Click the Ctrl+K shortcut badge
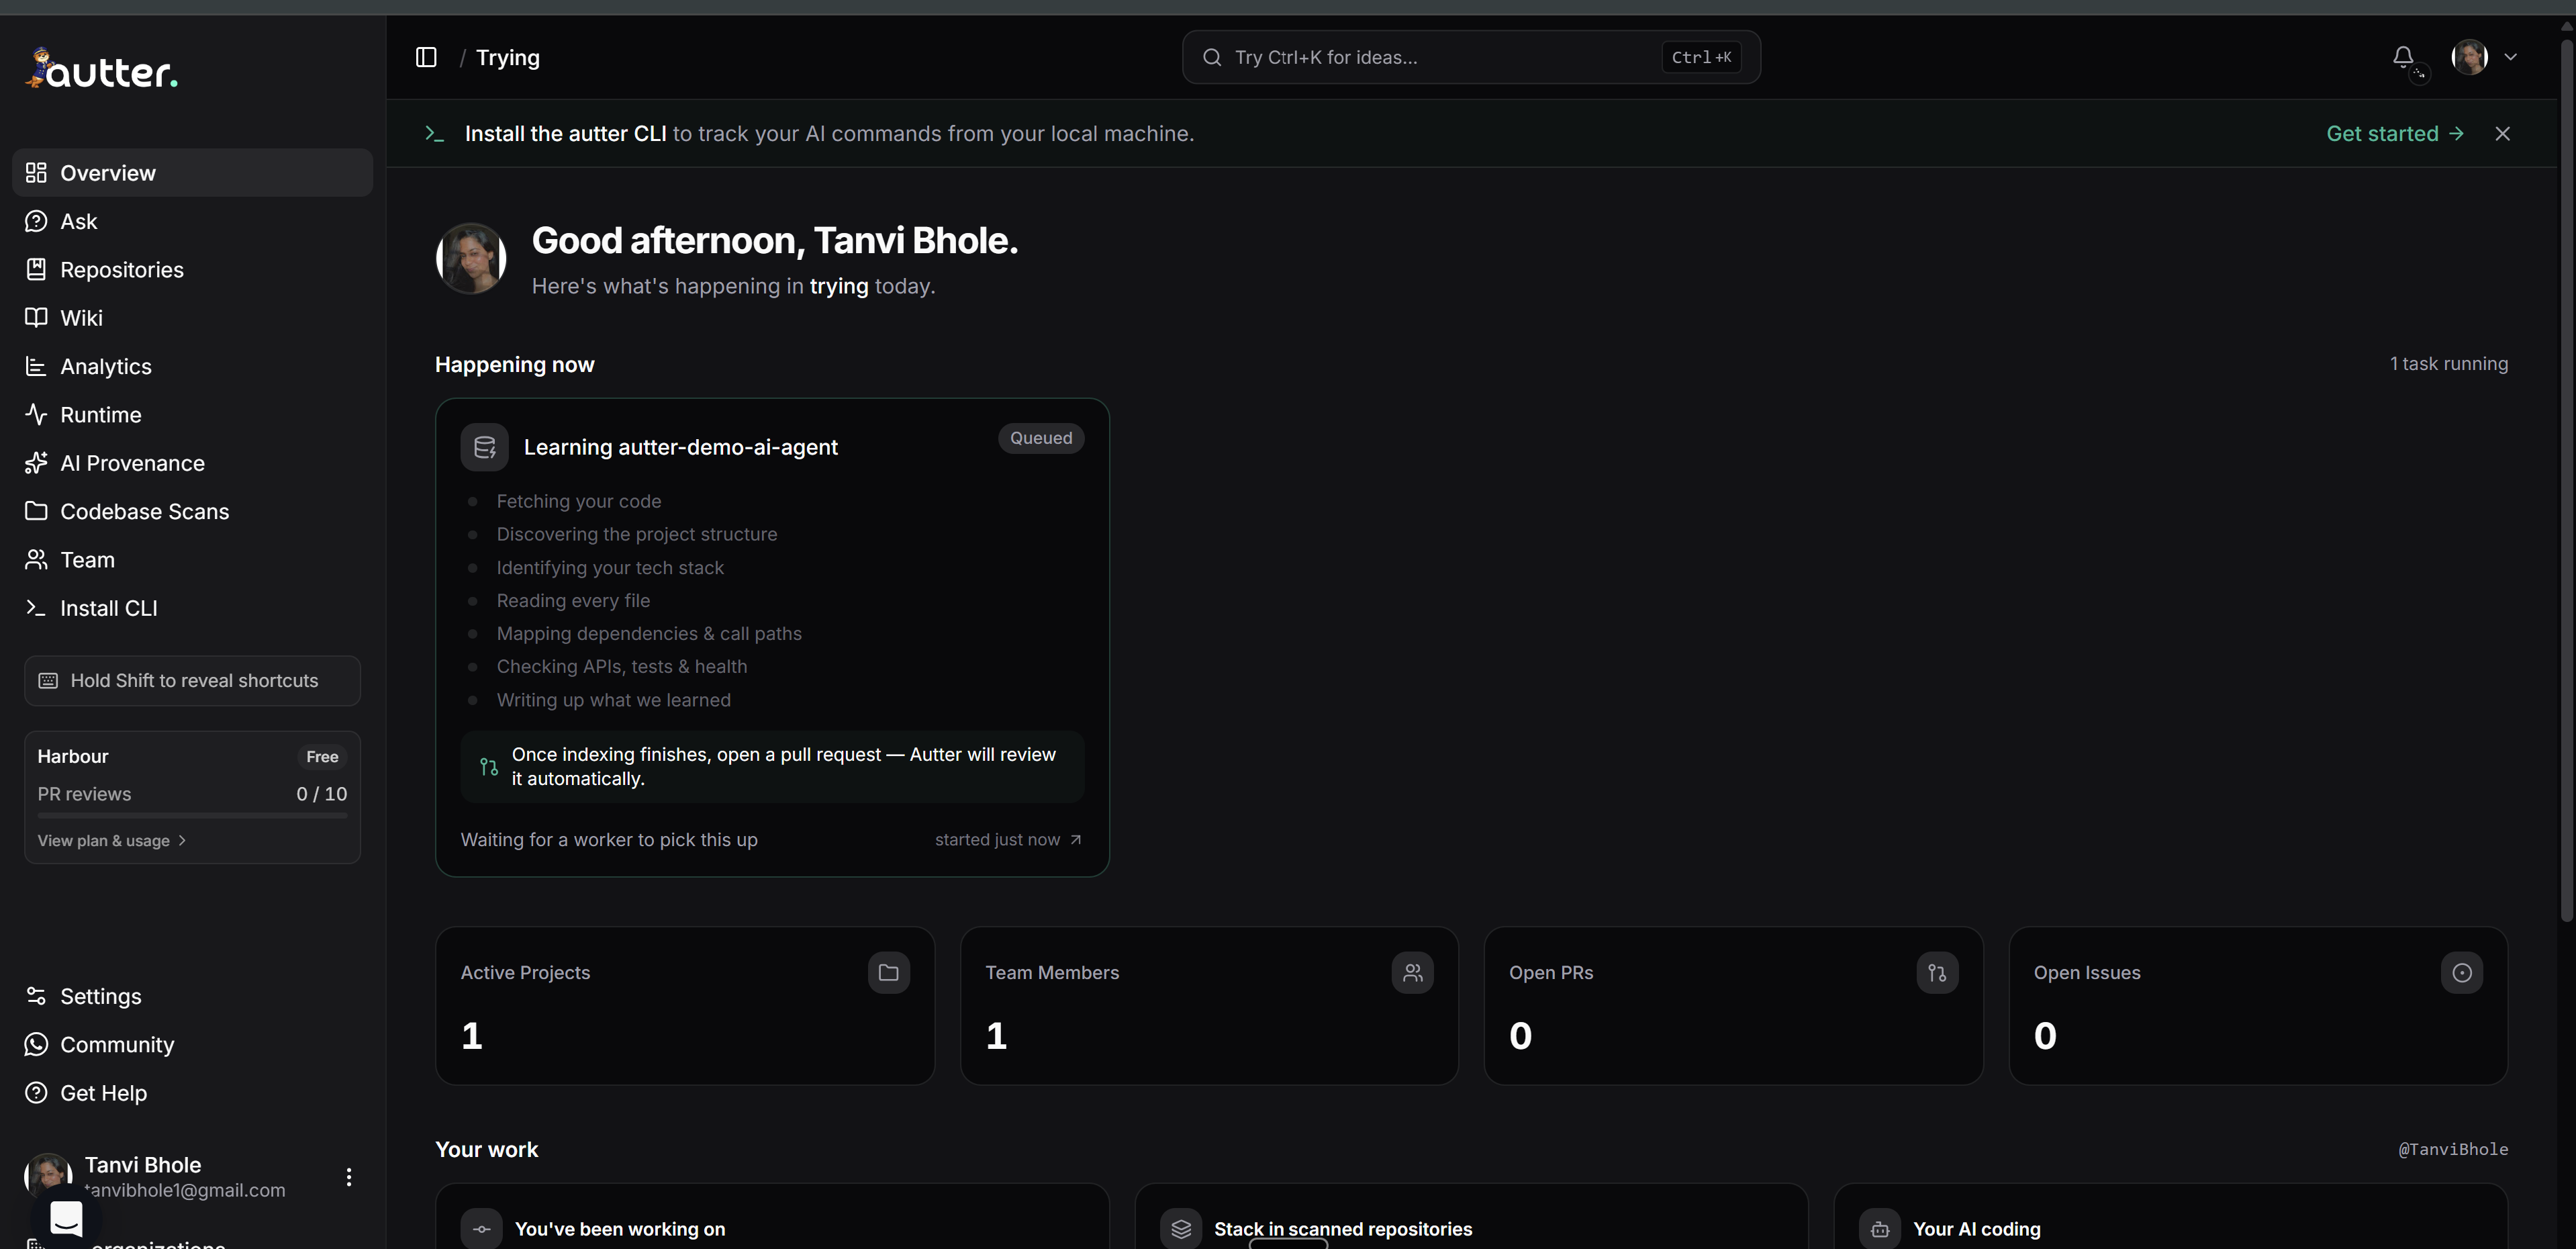 pyautogui.click(x=1701, y=57)
